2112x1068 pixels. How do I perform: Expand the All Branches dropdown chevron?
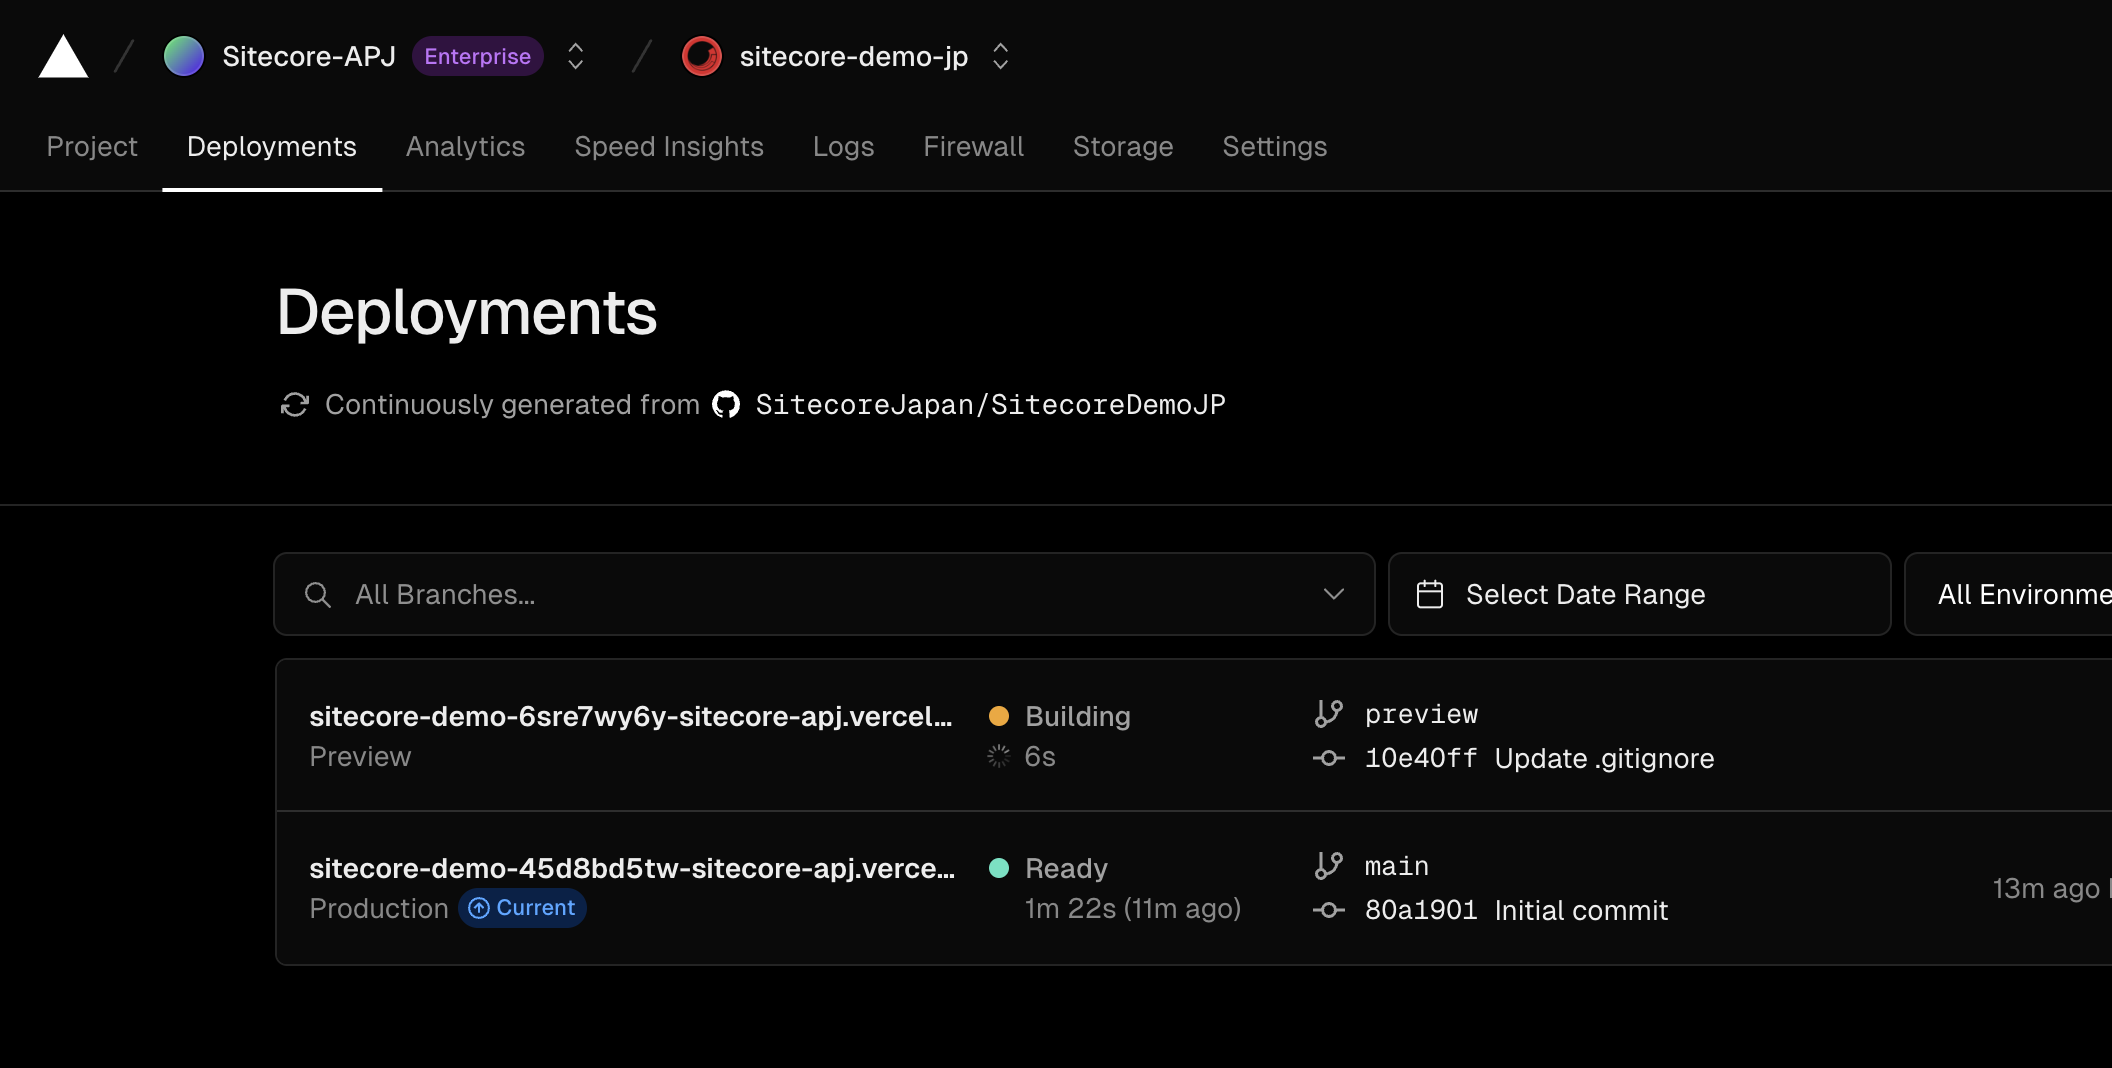coord(1333,594)
